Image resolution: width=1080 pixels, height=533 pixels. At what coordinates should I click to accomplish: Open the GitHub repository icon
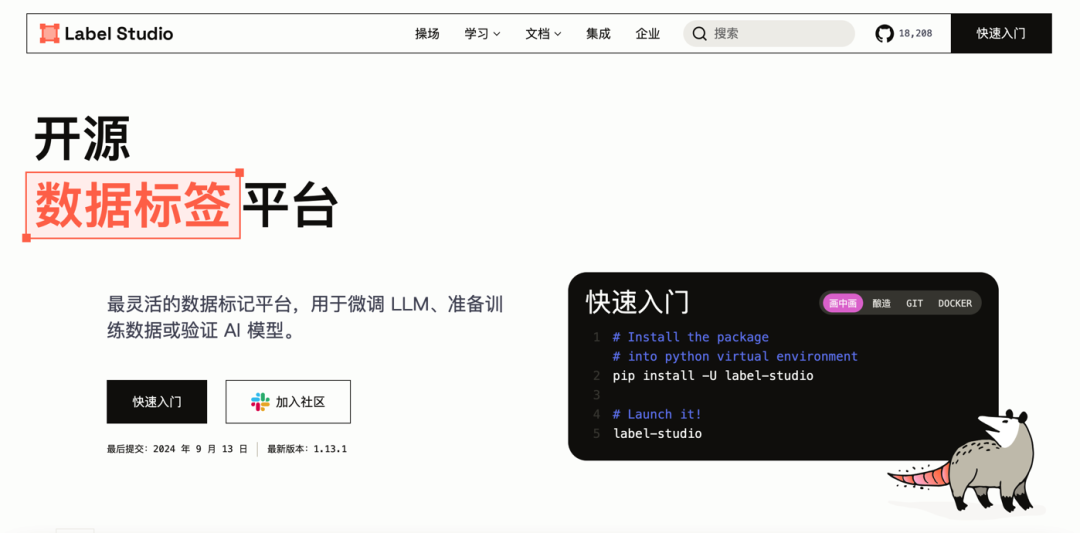point(884,33)
